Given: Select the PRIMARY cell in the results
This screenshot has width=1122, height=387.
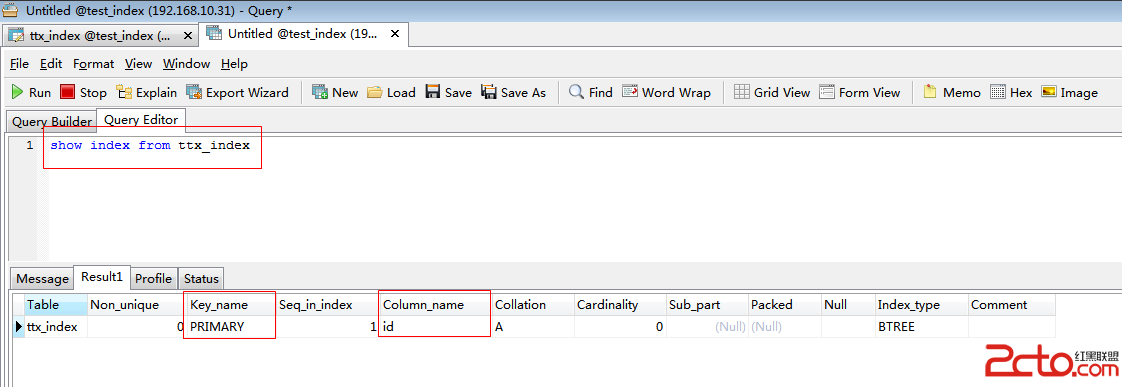Looking at the screenshot, I should (230, 327).
